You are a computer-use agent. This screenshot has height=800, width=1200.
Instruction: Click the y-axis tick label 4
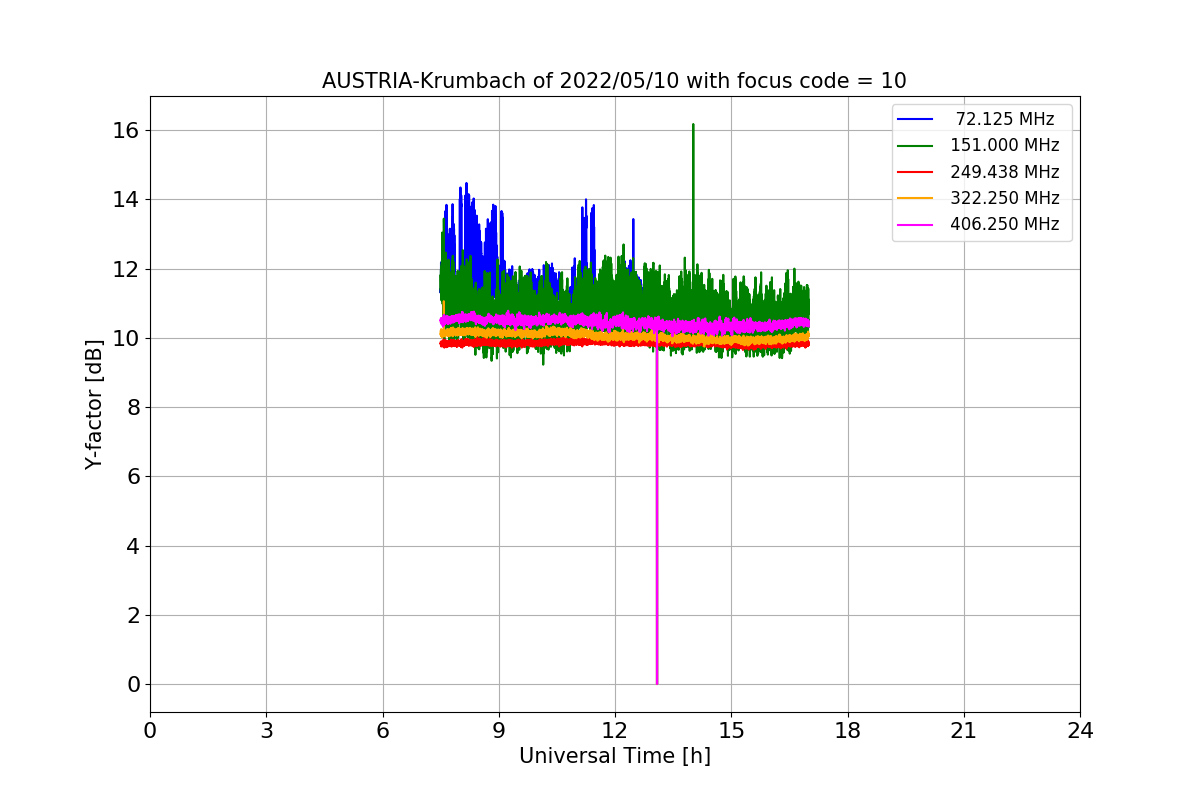click(131, 546)
